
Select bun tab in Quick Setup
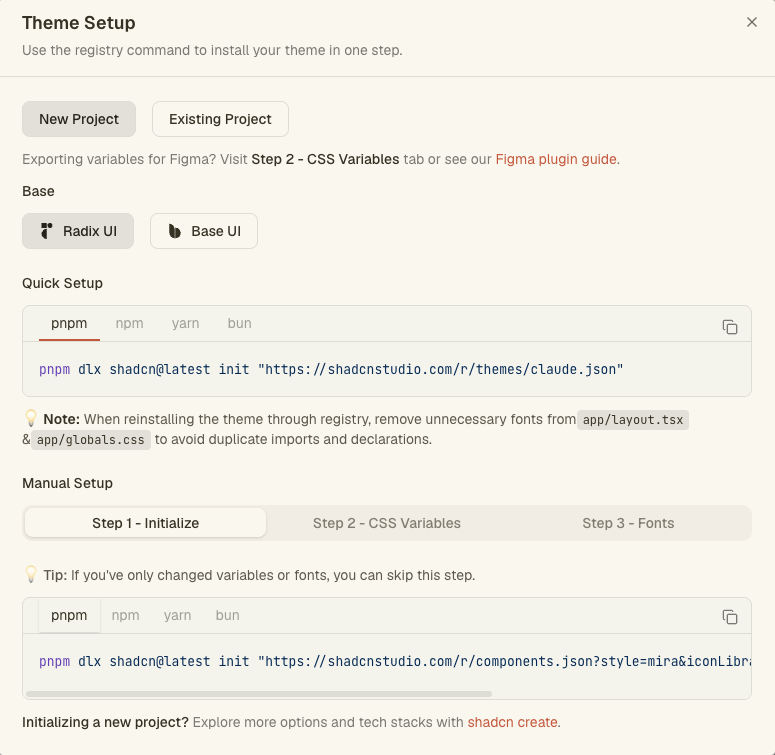click(x=239, y=324)
